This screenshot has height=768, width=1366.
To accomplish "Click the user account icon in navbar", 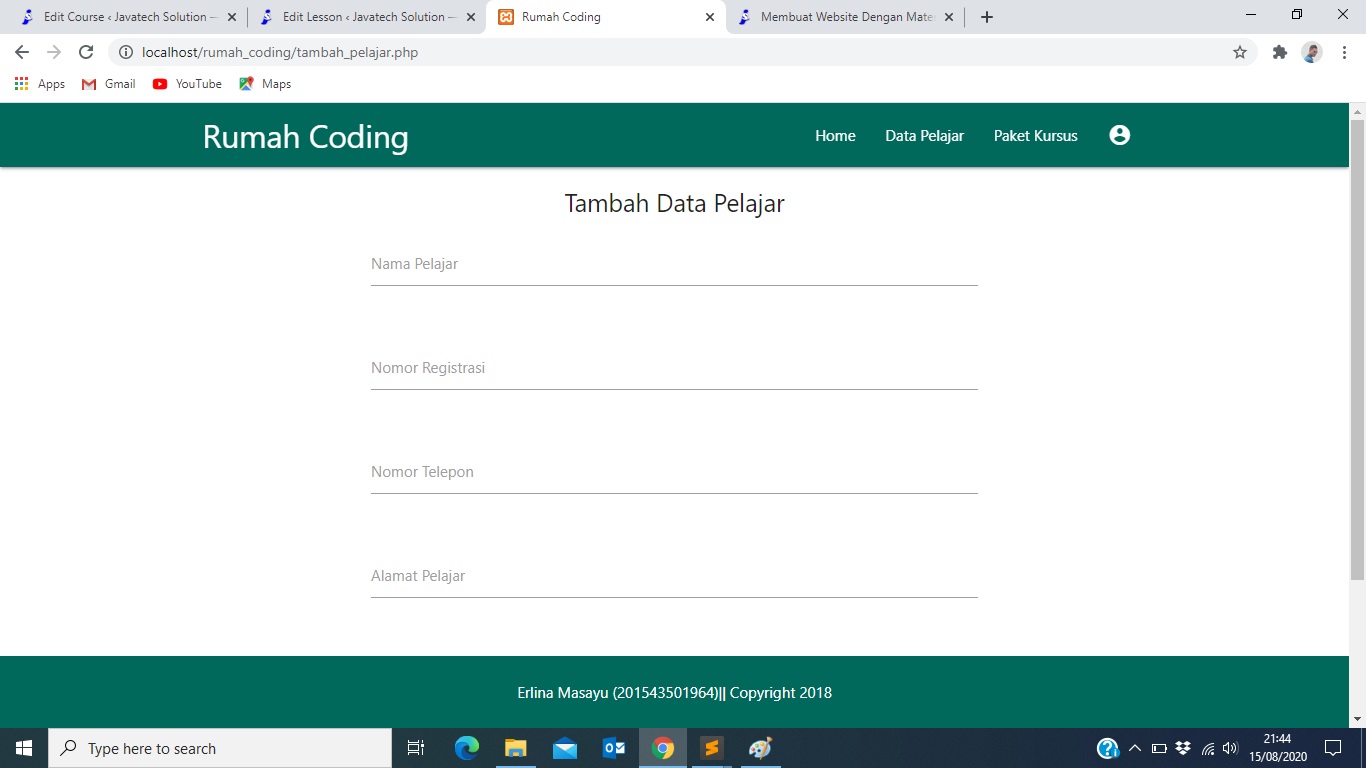I will (x=1119, y=135).
